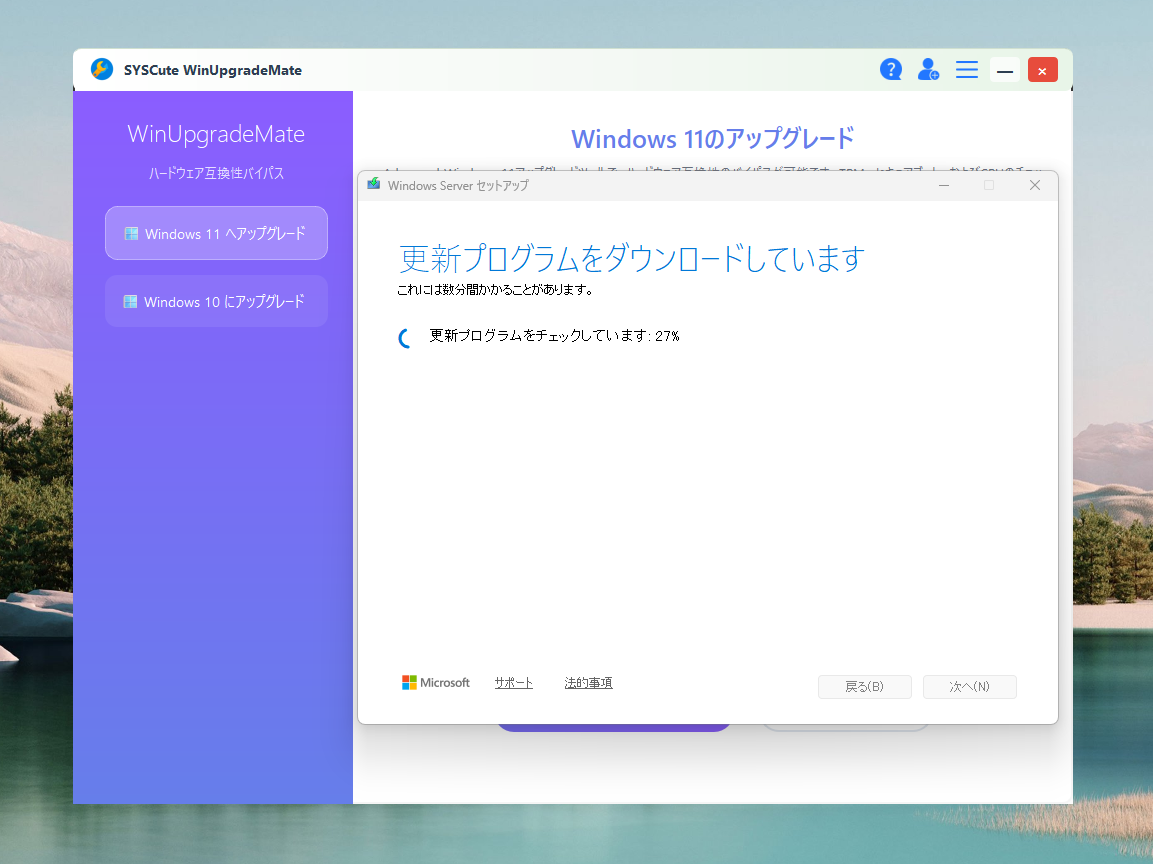The width and height of the screenshot is (1153, 864).
Task: Click the 戻る(B) button
Action: click(x=864, y=687)
